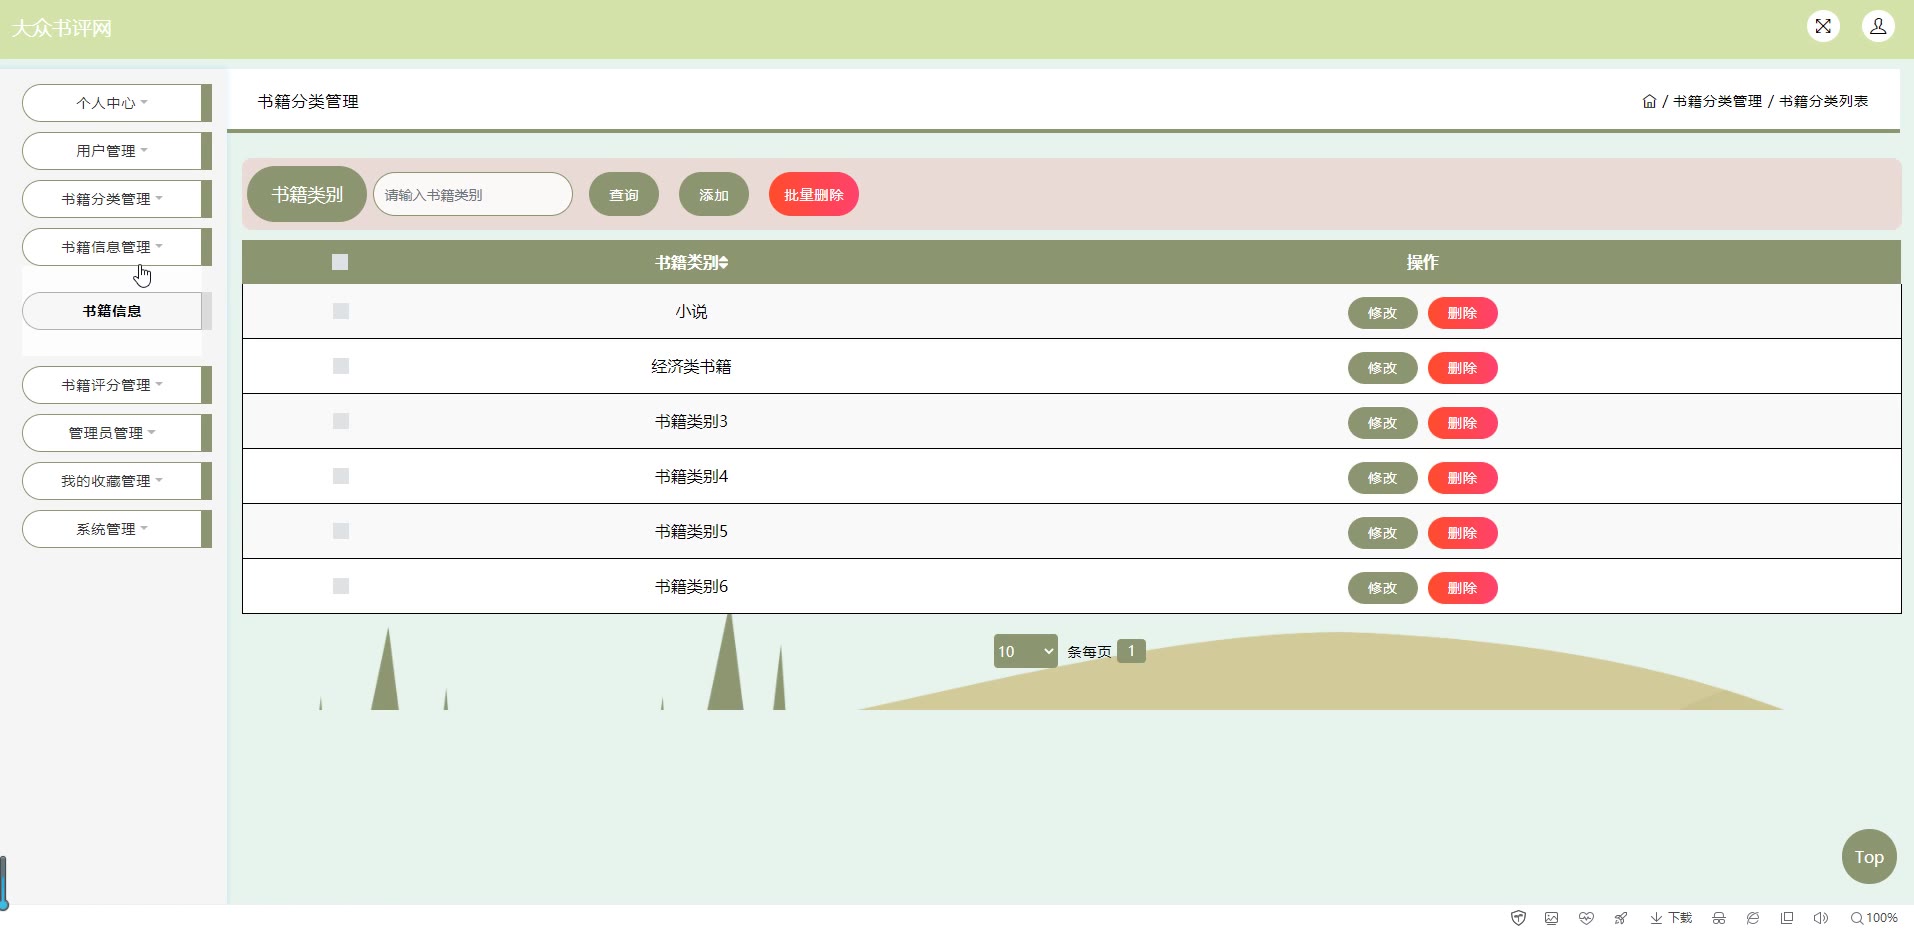Click 删除 for the 书籍类别4 row

[x=1462, y=478]
